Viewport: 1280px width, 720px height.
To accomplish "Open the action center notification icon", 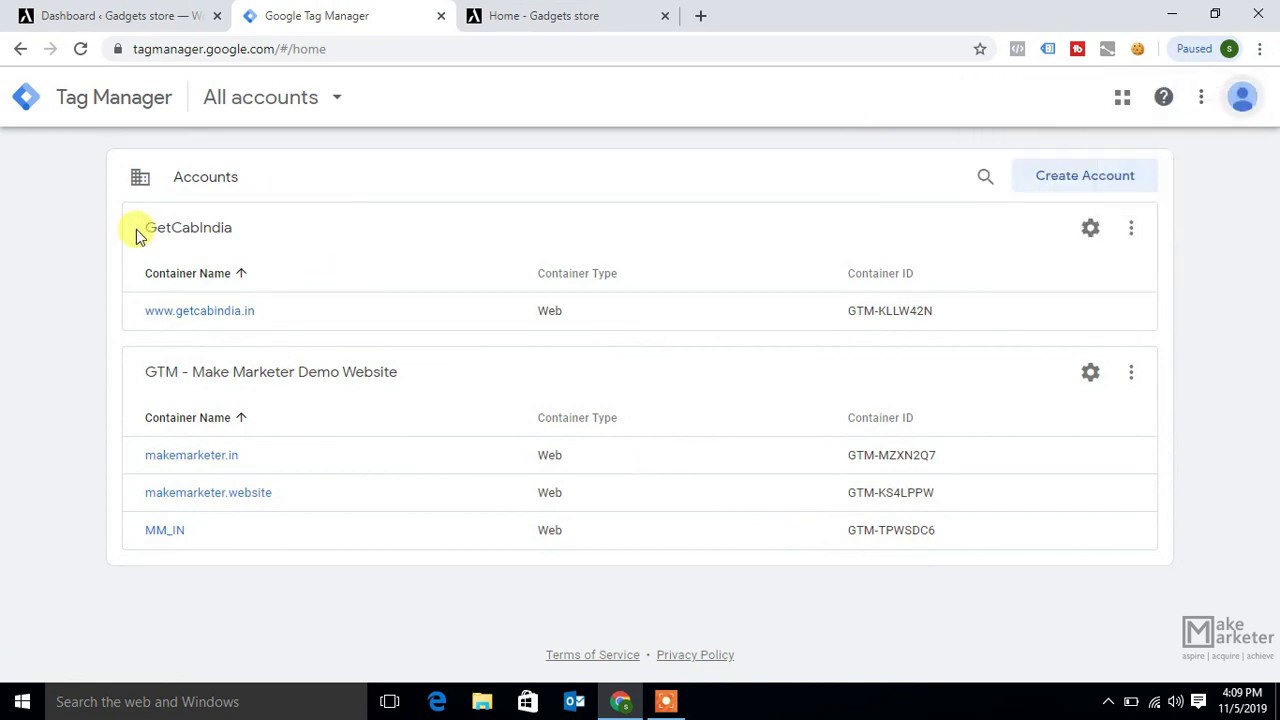I will click(1198, 702).
